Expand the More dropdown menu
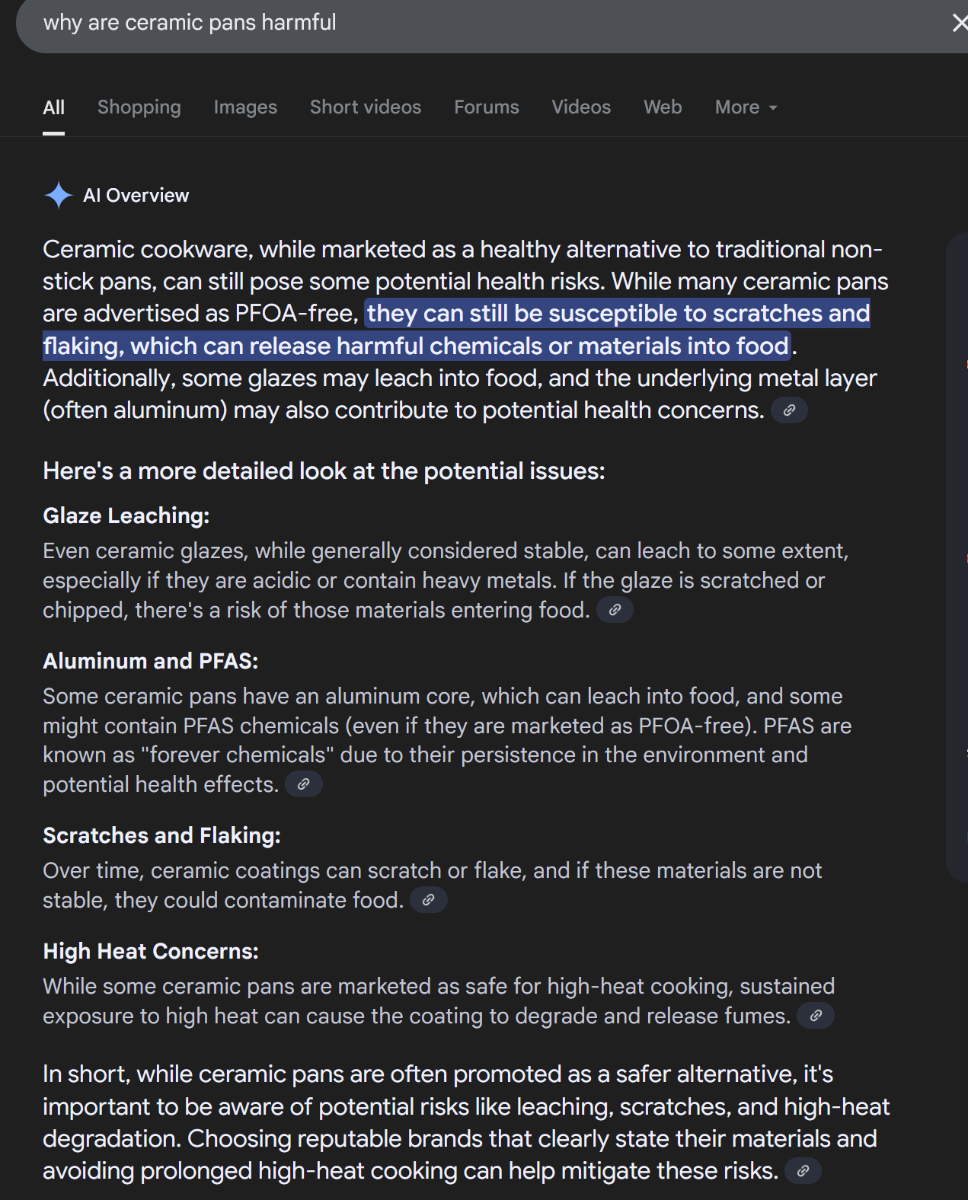Screen dimensions: 968x1200 [x=746, y=108]
